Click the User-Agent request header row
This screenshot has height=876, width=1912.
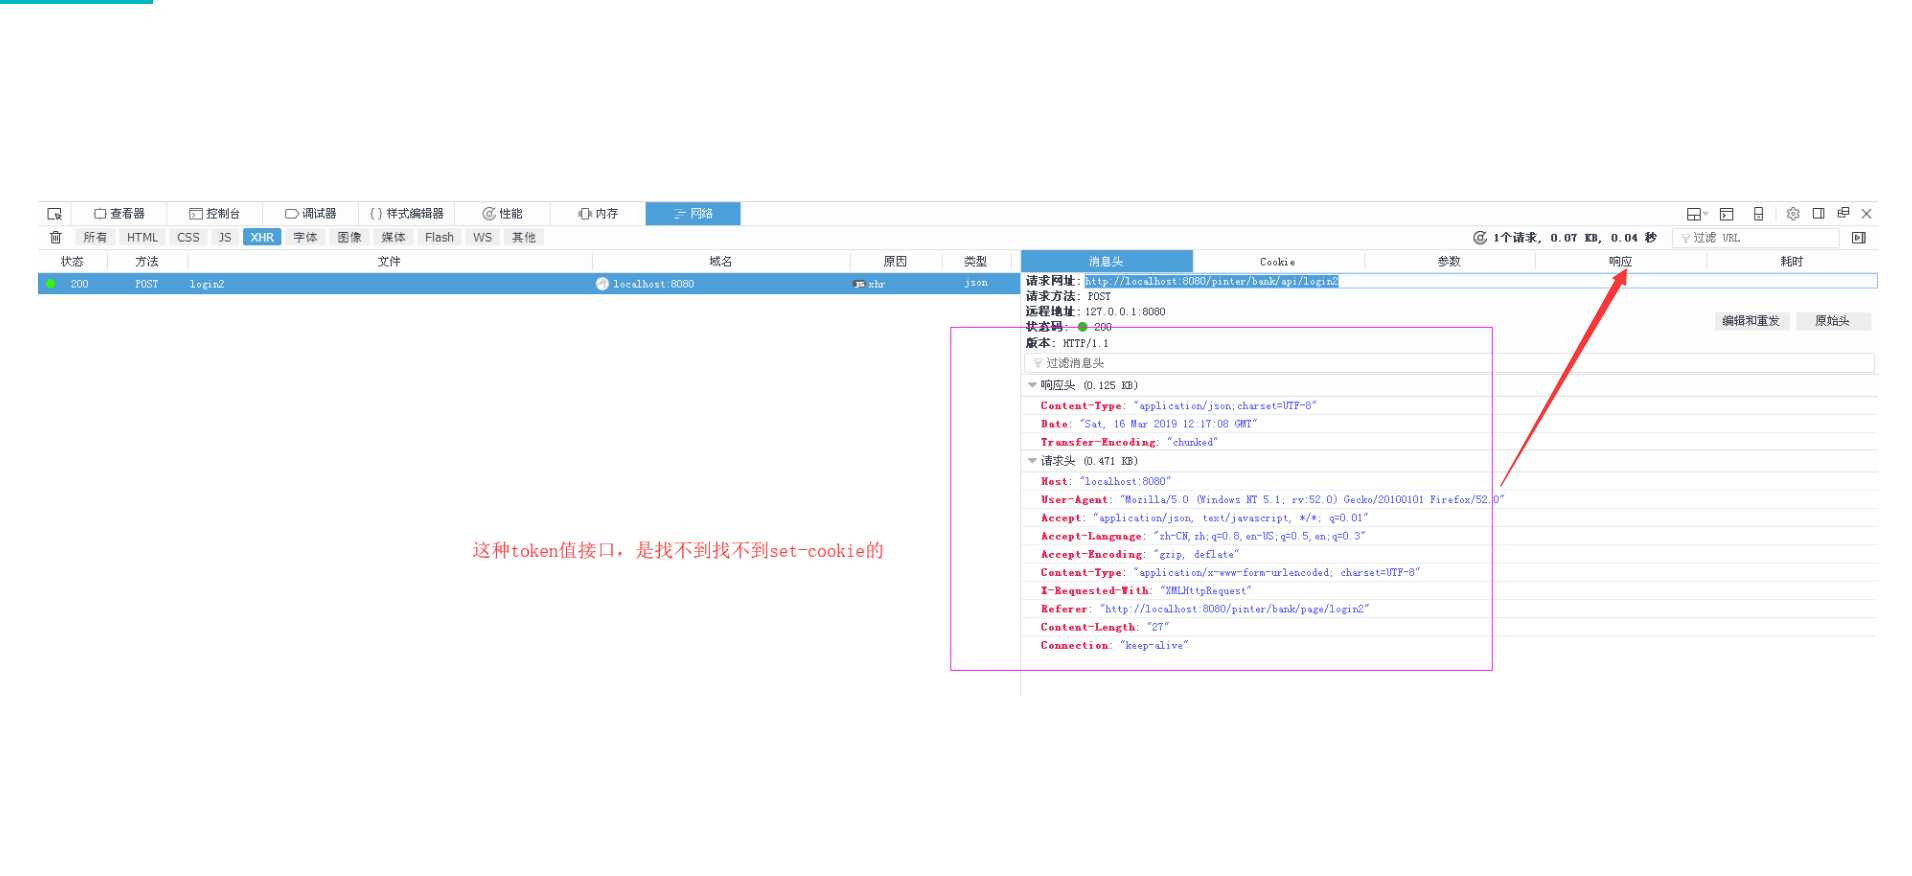click(x=1449, y=500)
